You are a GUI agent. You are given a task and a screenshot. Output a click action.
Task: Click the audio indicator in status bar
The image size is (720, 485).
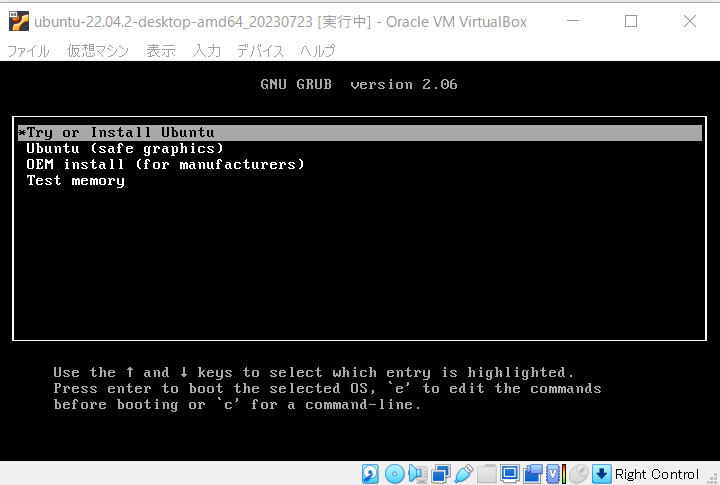417,474
